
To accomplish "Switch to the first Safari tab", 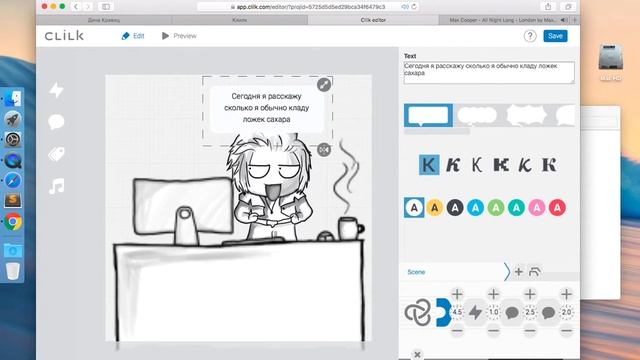I will click(104, 20).
